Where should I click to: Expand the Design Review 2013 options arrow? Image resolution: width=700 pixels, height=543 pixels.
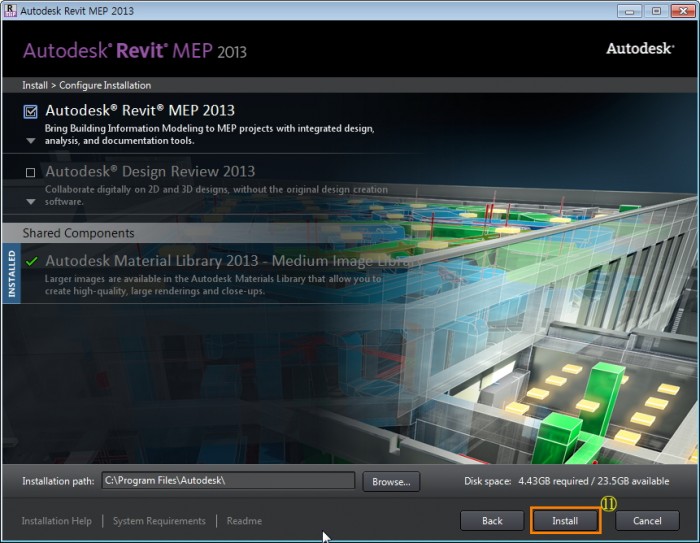click(x=30, y=202)
